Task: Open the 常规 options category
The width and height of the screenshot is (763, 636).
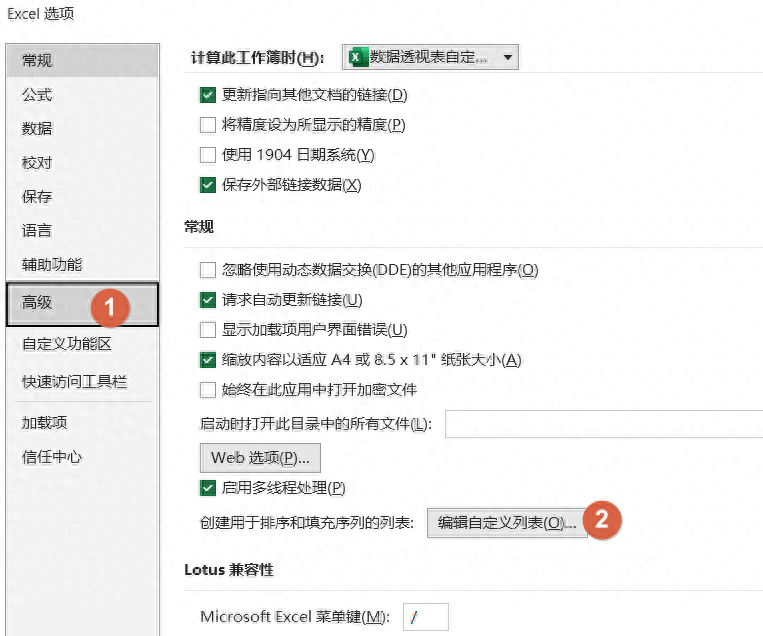Action: coord(37,61)
